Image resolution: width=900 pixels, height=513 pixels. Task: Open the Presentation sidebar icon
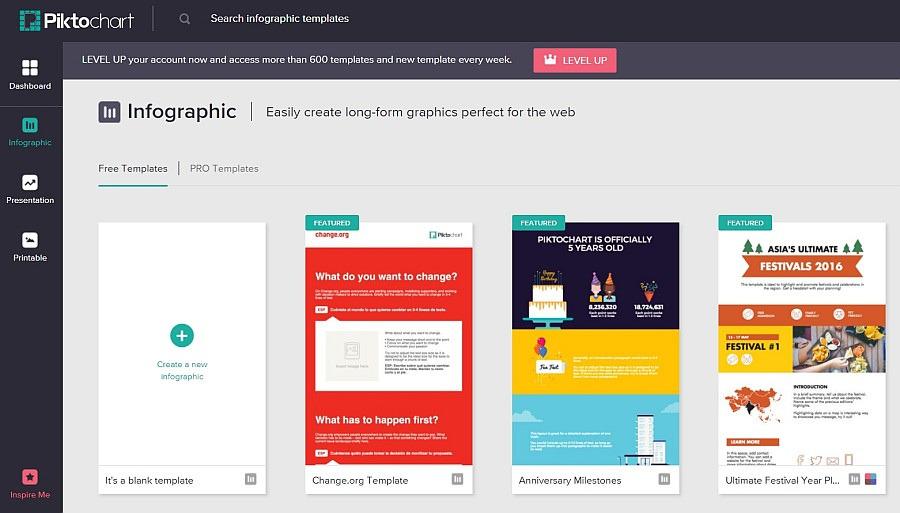(30, 182)
